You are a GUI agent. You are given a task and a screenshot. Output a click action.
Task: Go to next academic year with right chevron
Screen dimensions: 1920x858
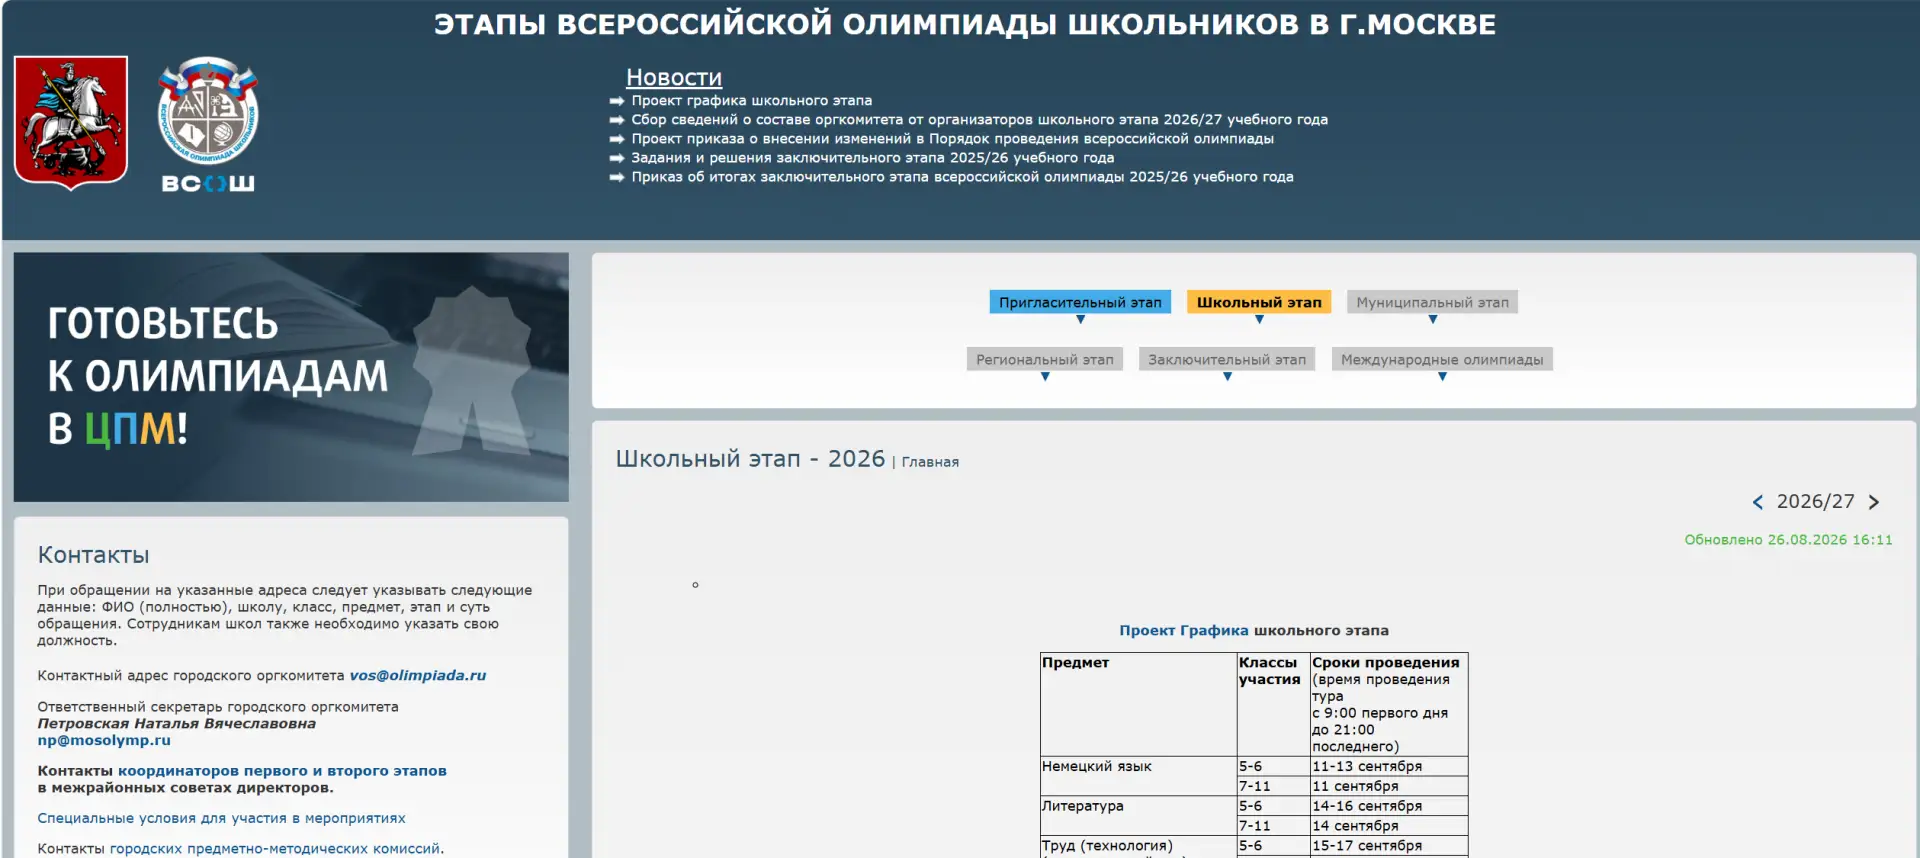tap(1874, 502)
